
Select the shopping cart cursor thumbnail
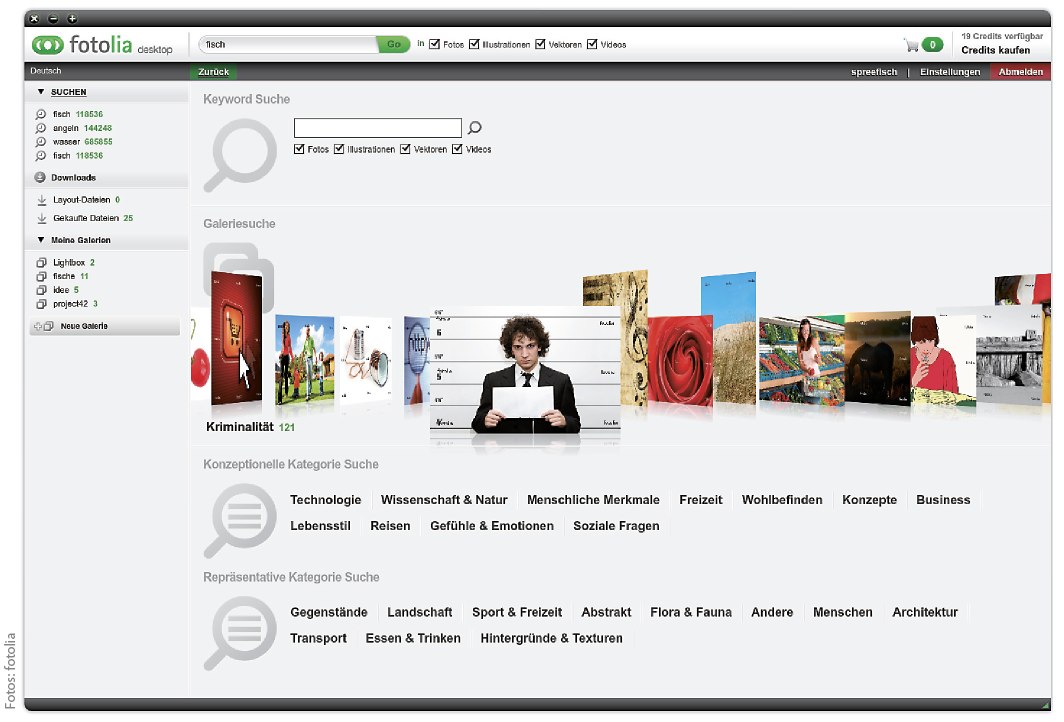point(236,337)
